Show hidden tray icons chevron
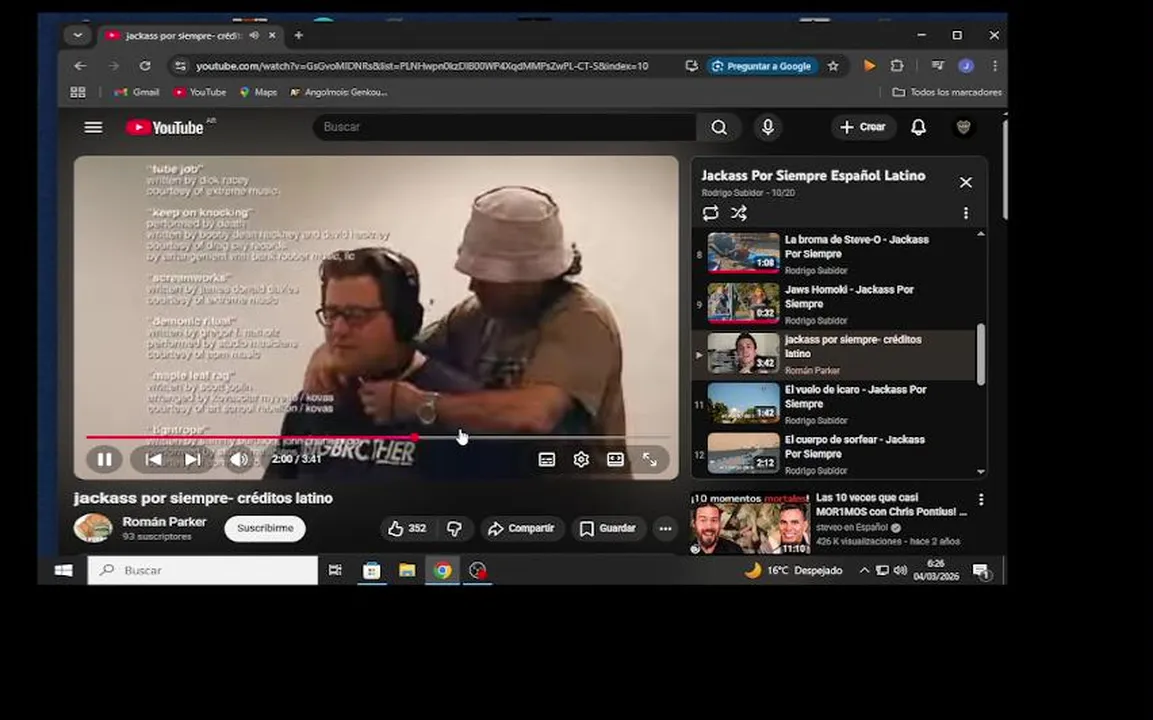This screenshot has width=1153, height=720. [864, 571]
